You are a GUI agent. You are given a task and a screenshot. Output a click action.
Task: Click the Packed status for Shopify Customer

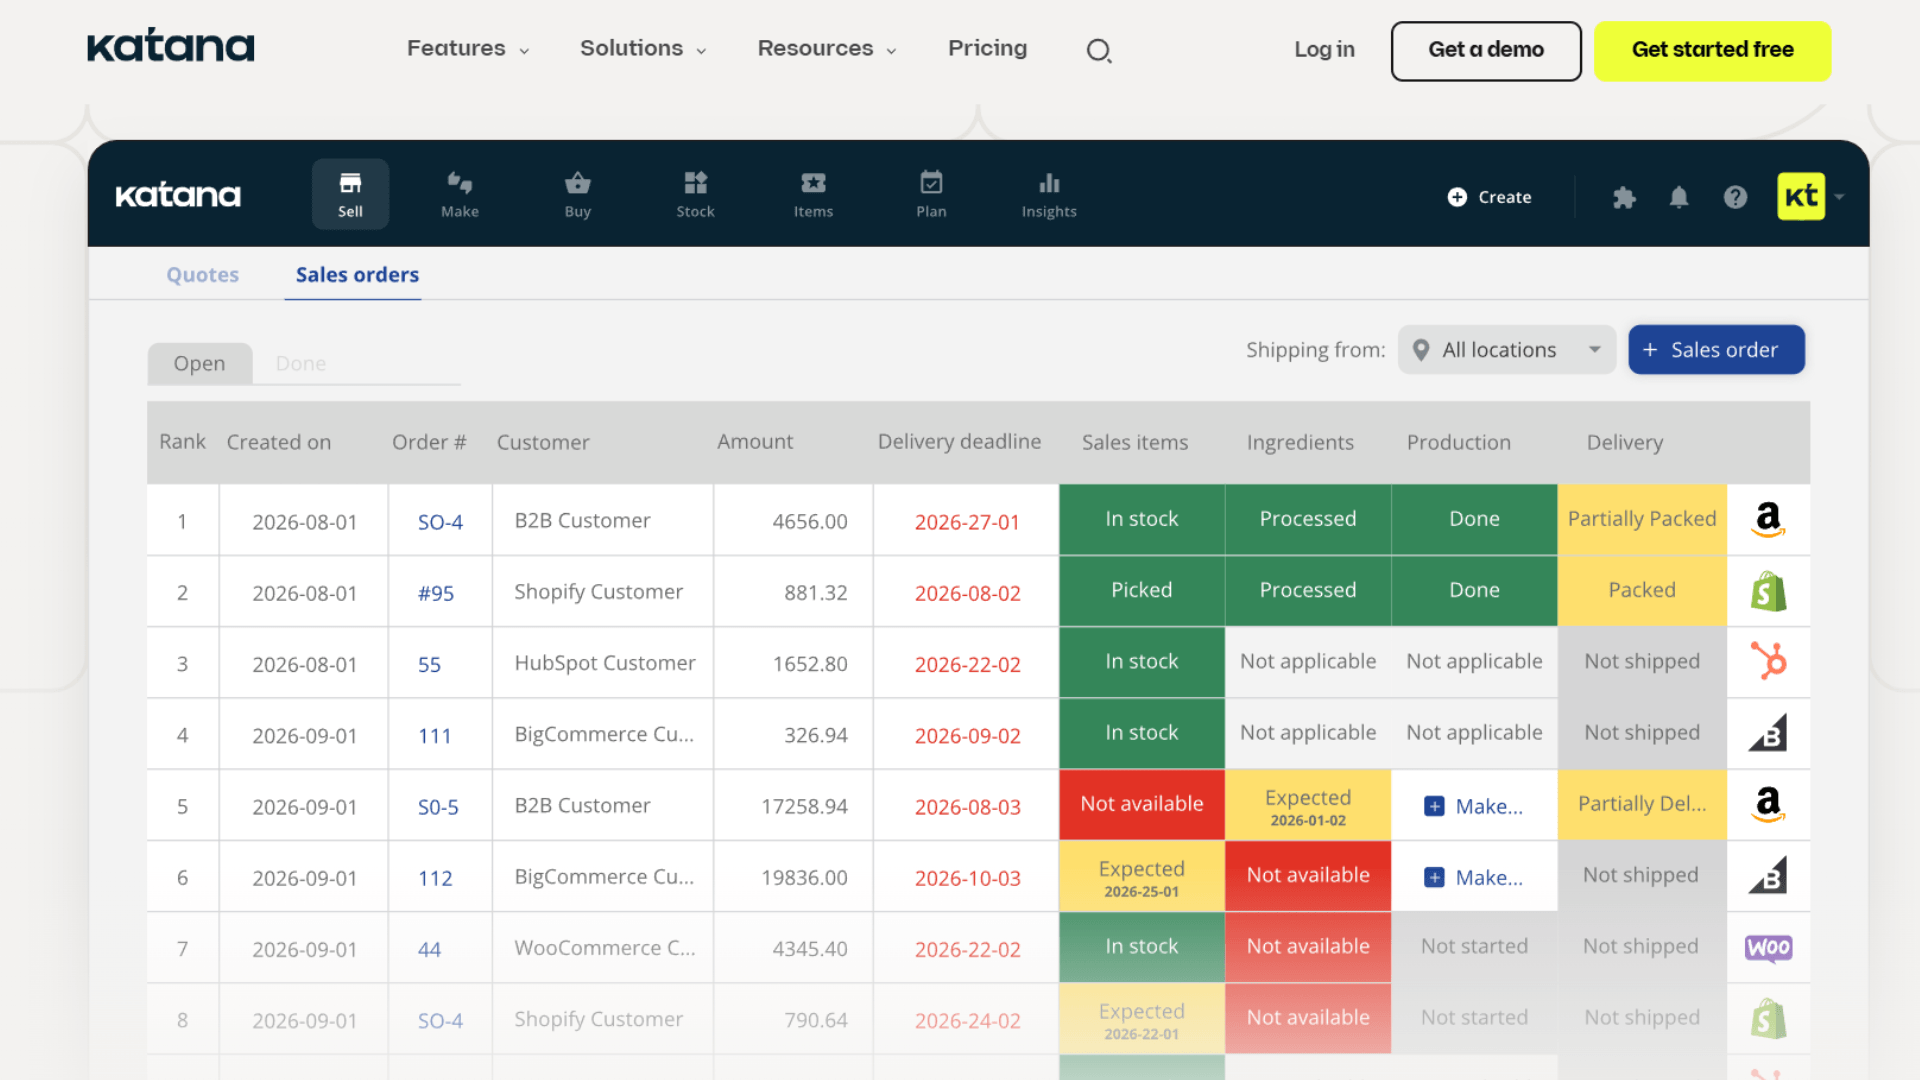click(x=1642, y=590)
